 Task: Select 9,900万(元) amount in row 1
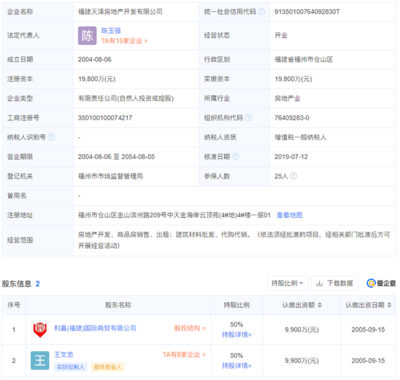click(x=302, y=330)
